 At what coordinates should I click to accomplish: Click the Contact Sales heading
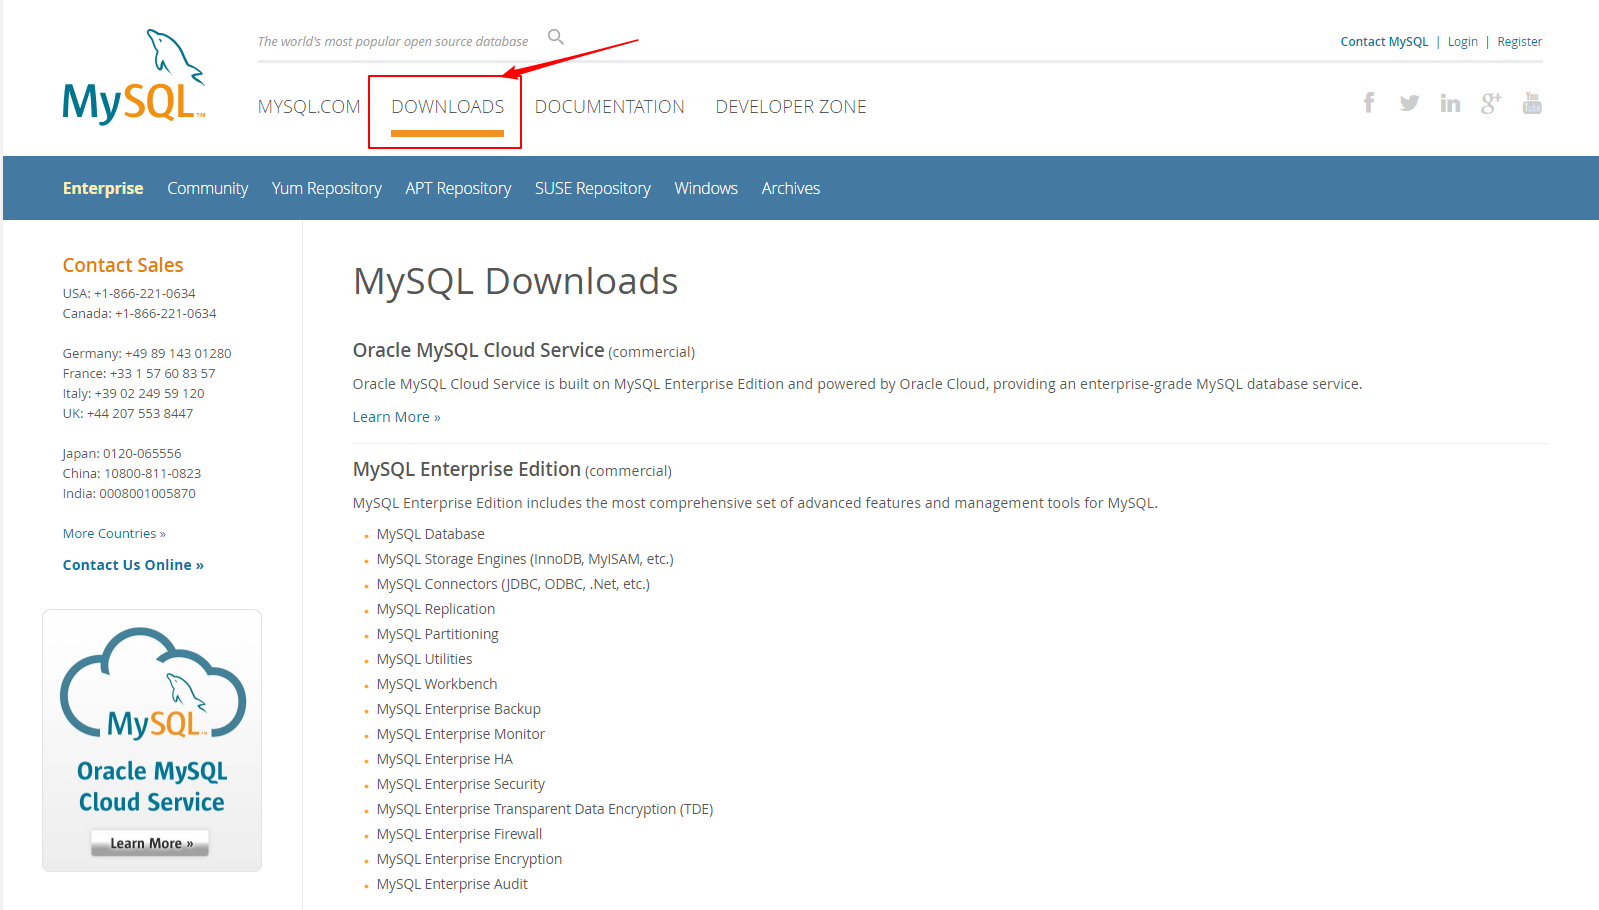pos(123,265)
